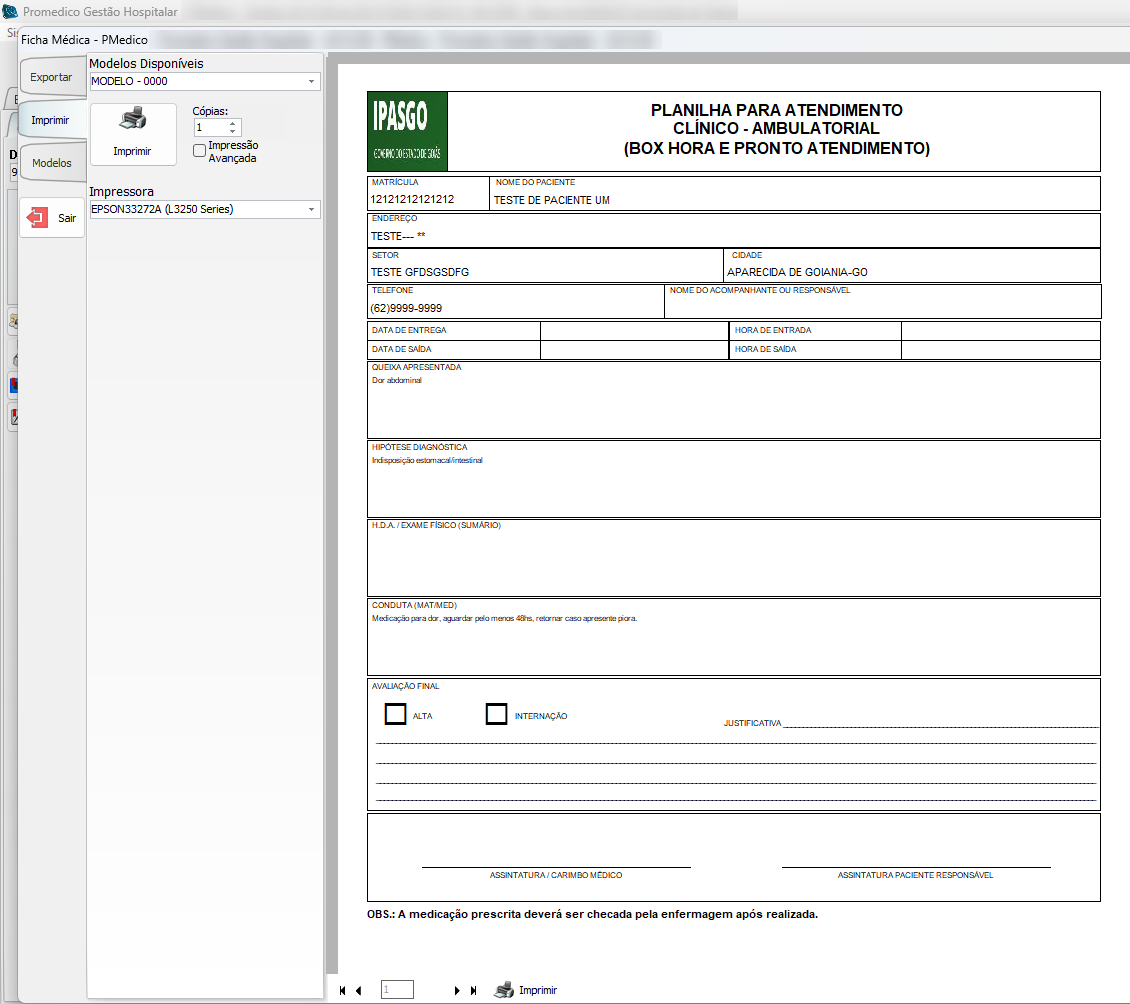Enable Impressão Avançada checkbox
This screenshot has height=1004, width=1130.
[x=200, y=151]
